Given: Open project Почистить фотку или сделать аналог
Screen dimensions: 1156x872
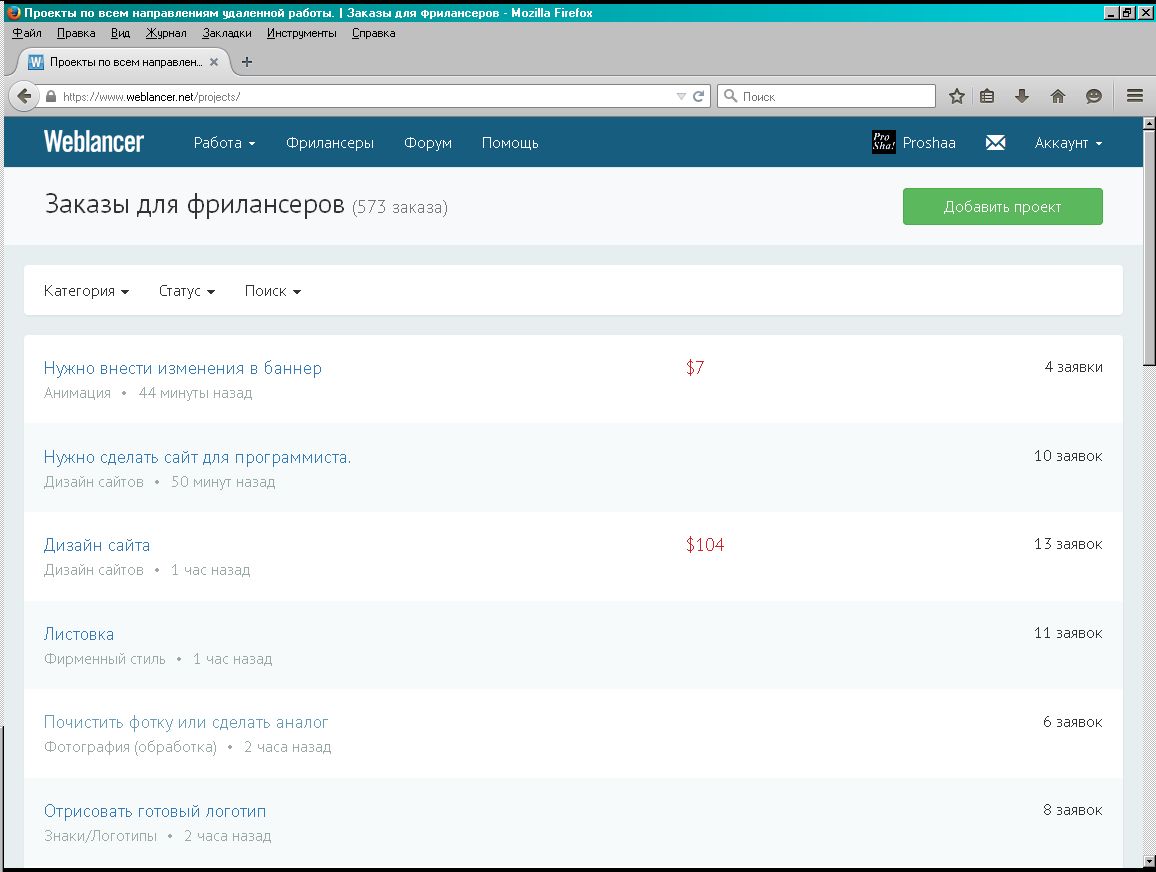Looking at the screenshot, I should pyautogui.click(x=186, y=722).
